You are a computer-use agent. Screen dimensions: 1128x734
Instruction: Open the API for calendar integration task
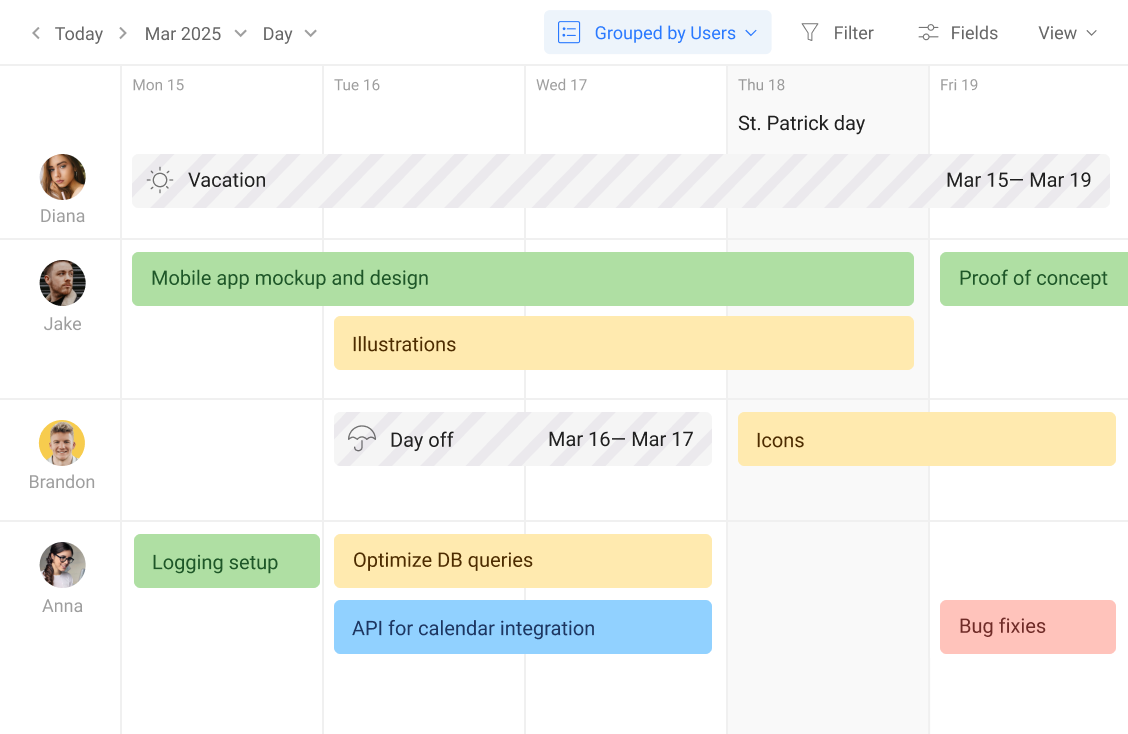(x=522, y=627)
